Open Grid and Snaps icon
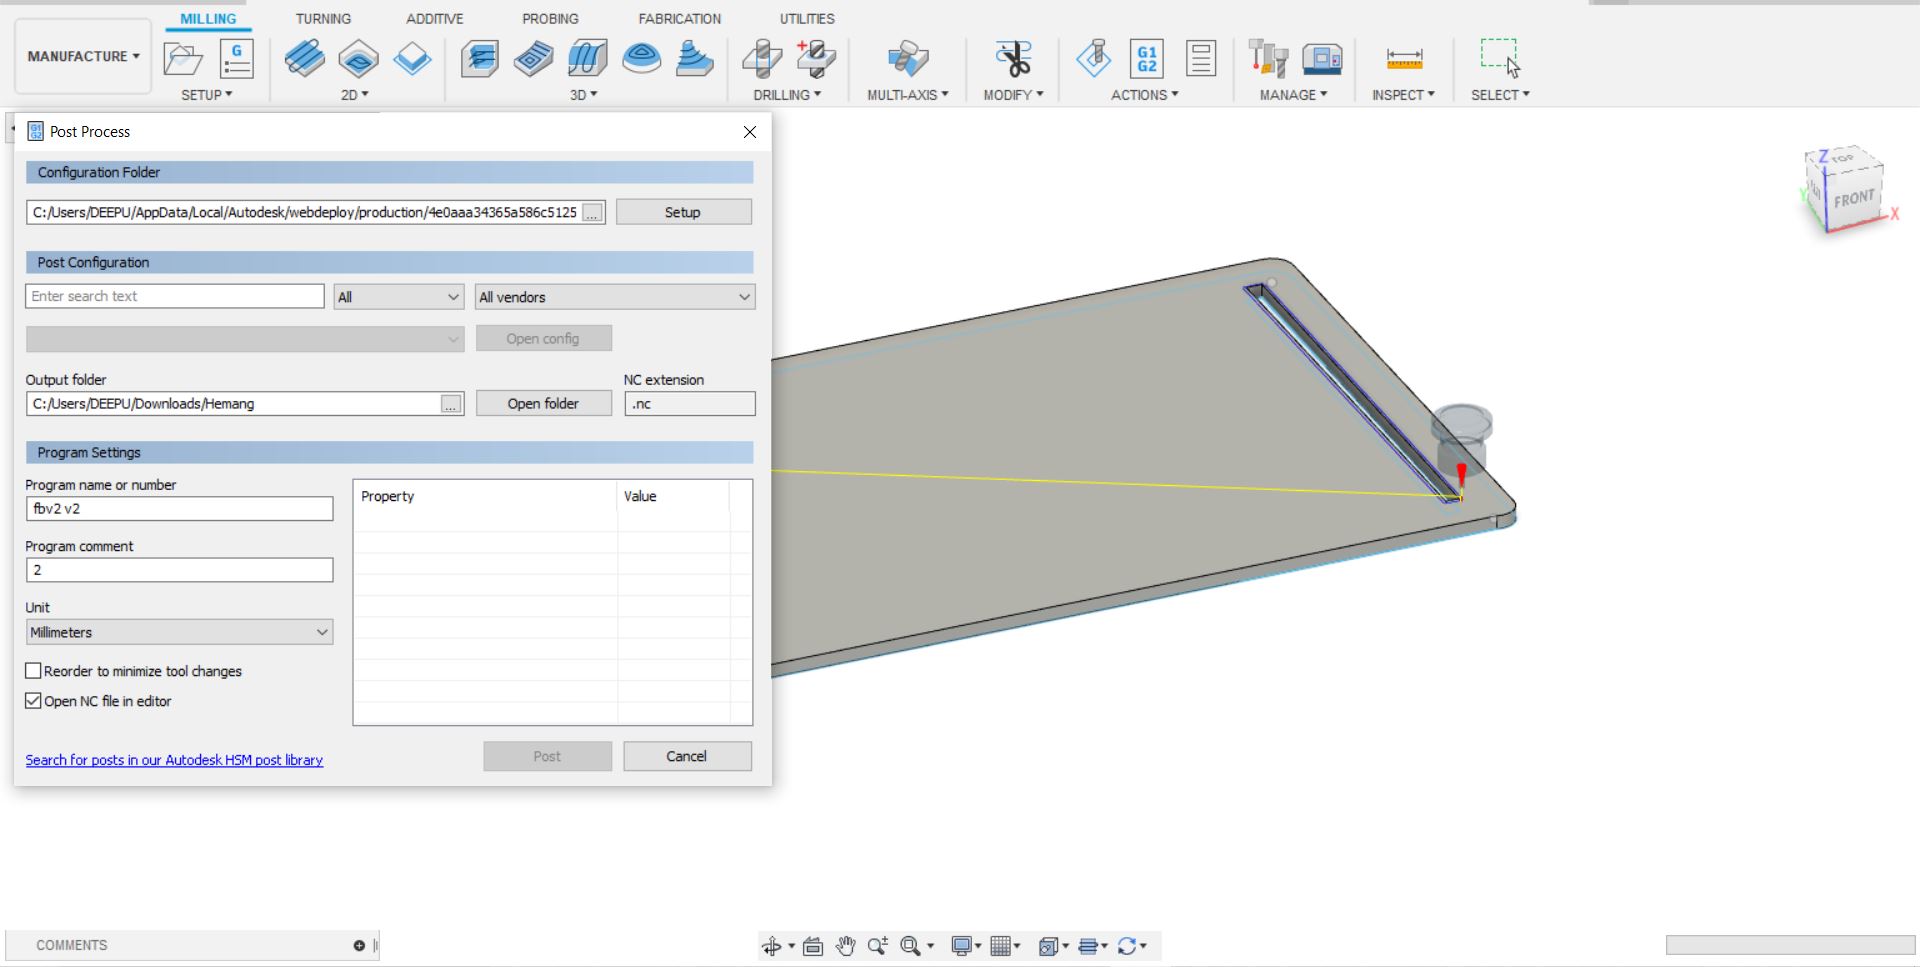 pos(1000,946)
